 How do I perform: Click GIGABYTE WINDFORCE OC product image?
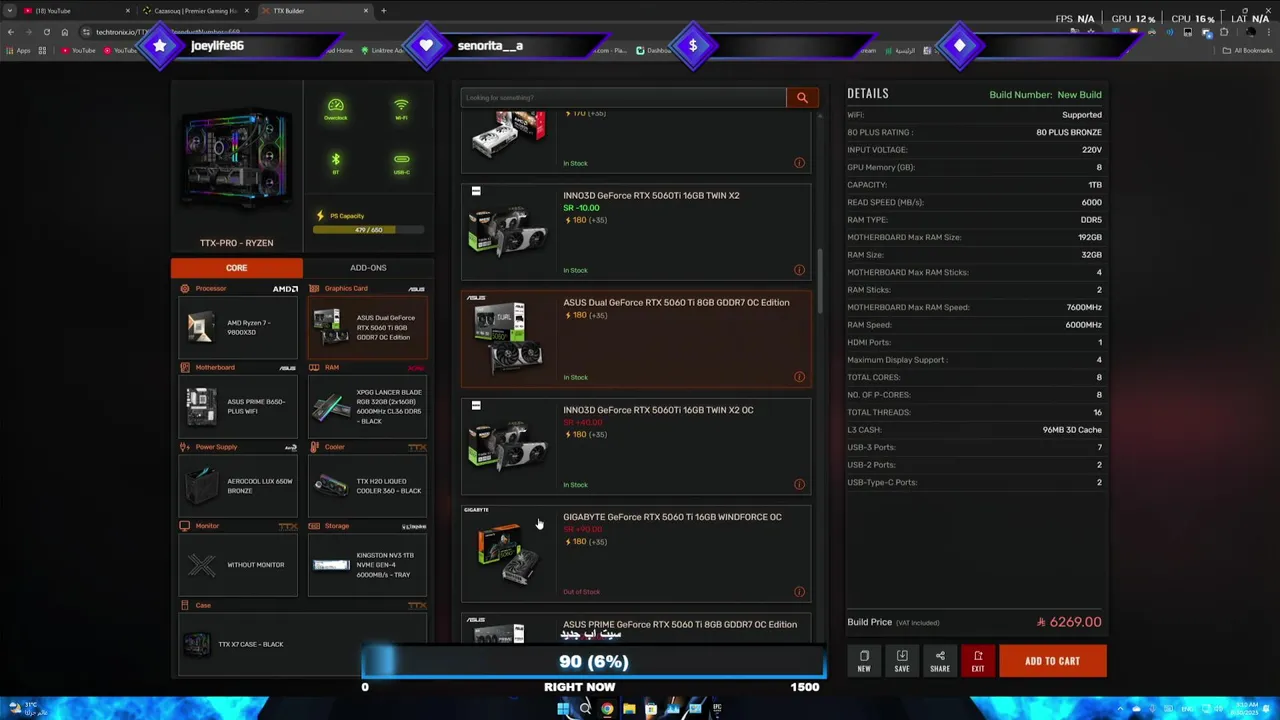508,553
